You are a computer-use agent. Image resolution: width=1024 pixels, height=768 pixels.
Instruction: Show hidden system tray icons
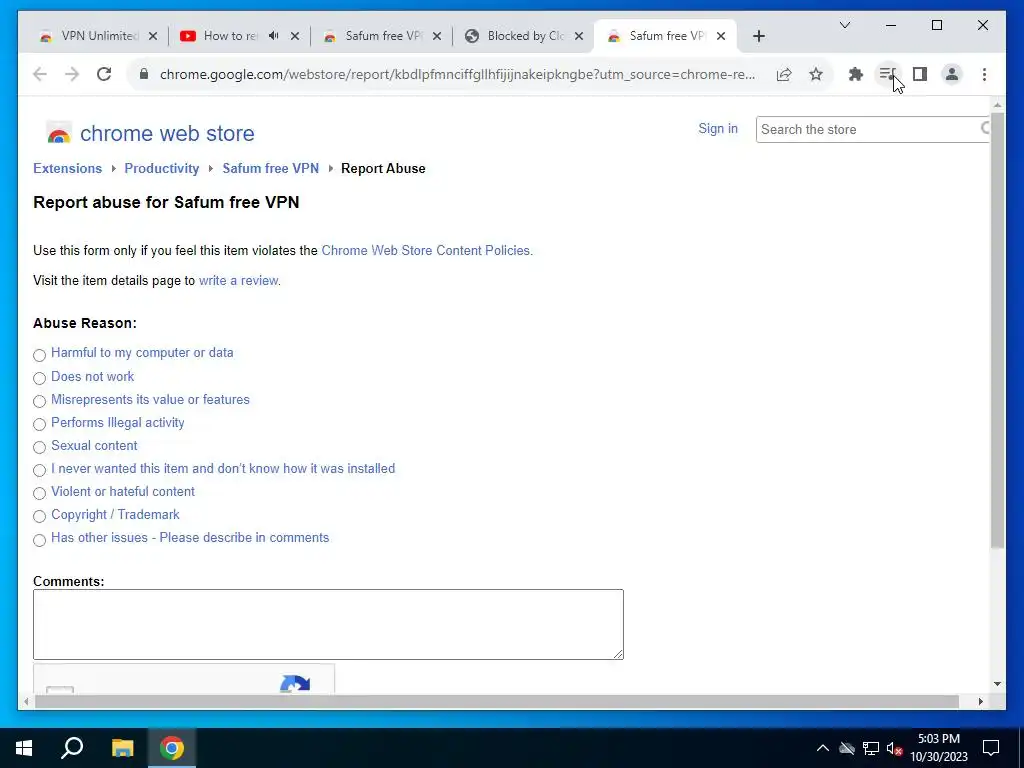pos(823,748)
